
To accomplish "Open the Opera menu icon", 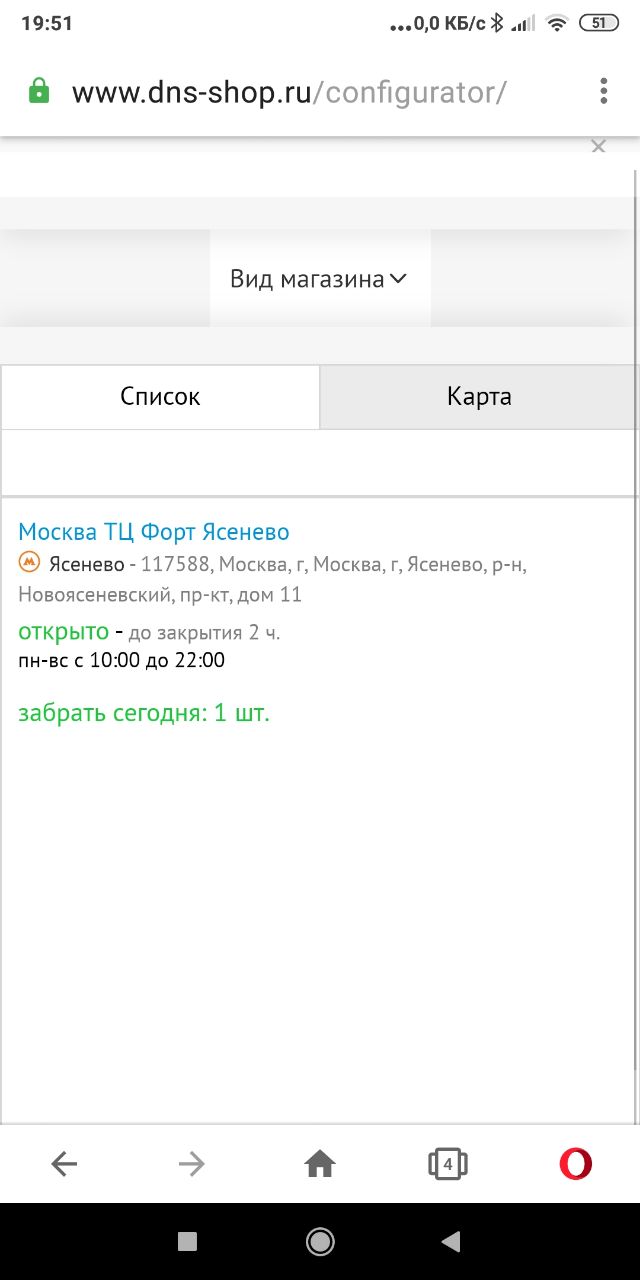I will [575, 1163].
